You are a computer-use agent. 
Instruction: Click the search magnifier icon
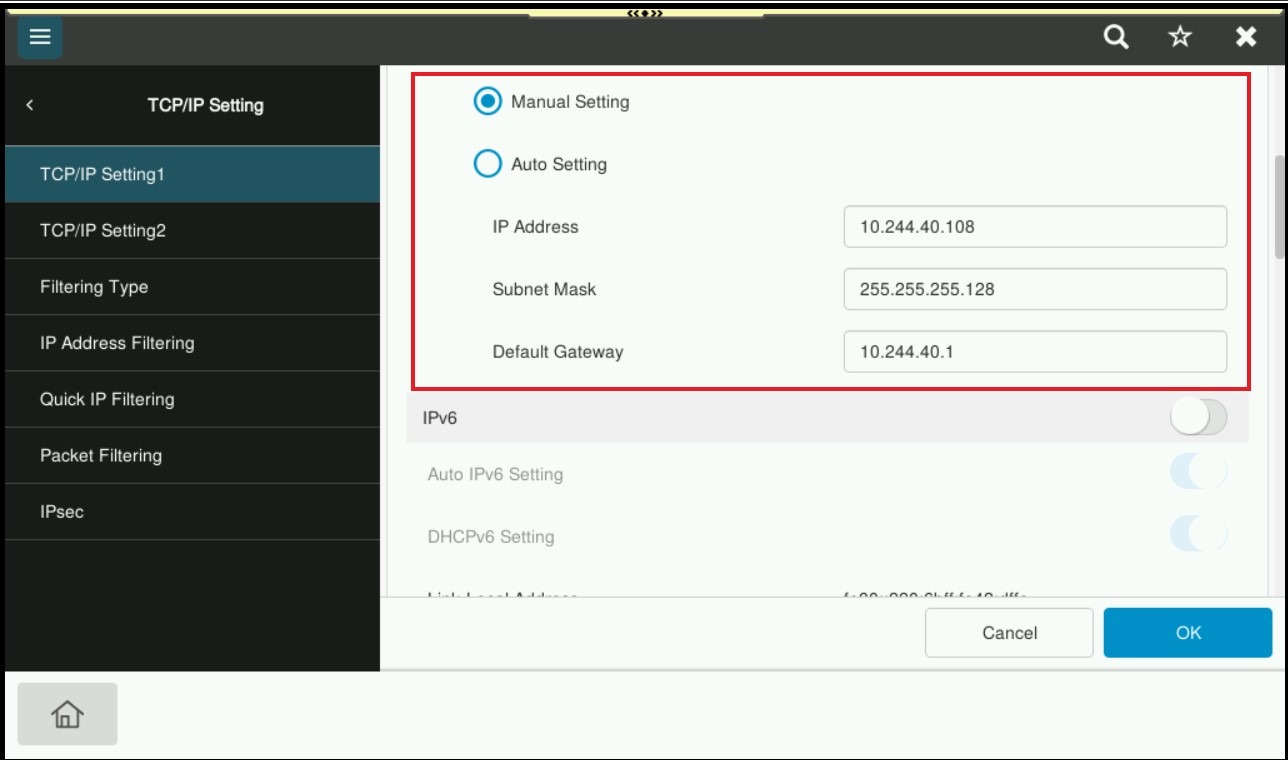point(1116,38)
